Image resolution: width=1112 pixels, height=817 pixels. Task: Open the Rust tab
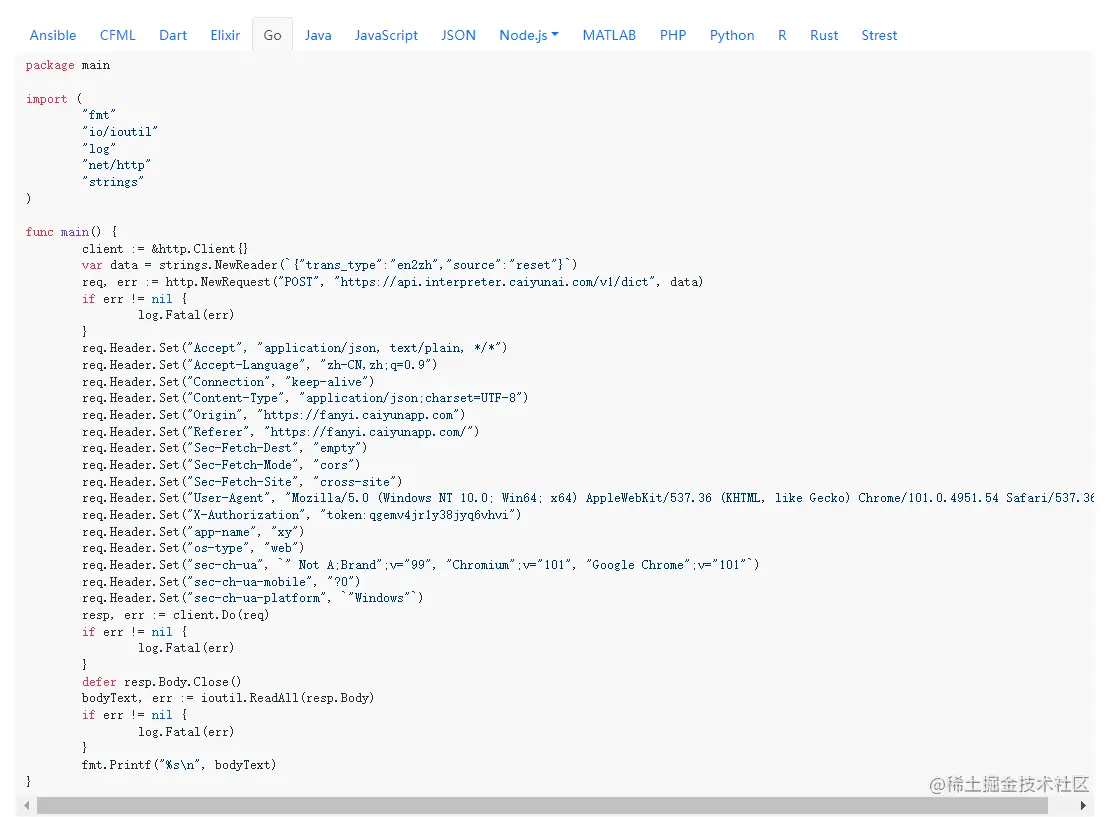(x=823, y=35)
